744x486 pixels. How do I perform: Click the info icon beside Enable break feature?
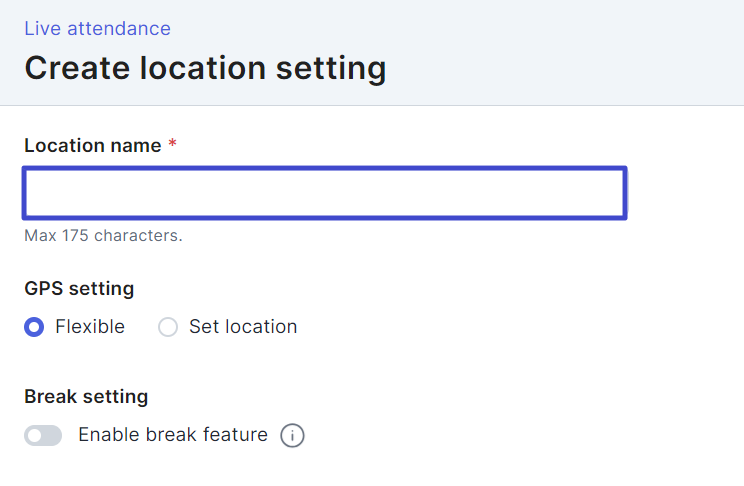pyautogui.click(x=292, y=436)
